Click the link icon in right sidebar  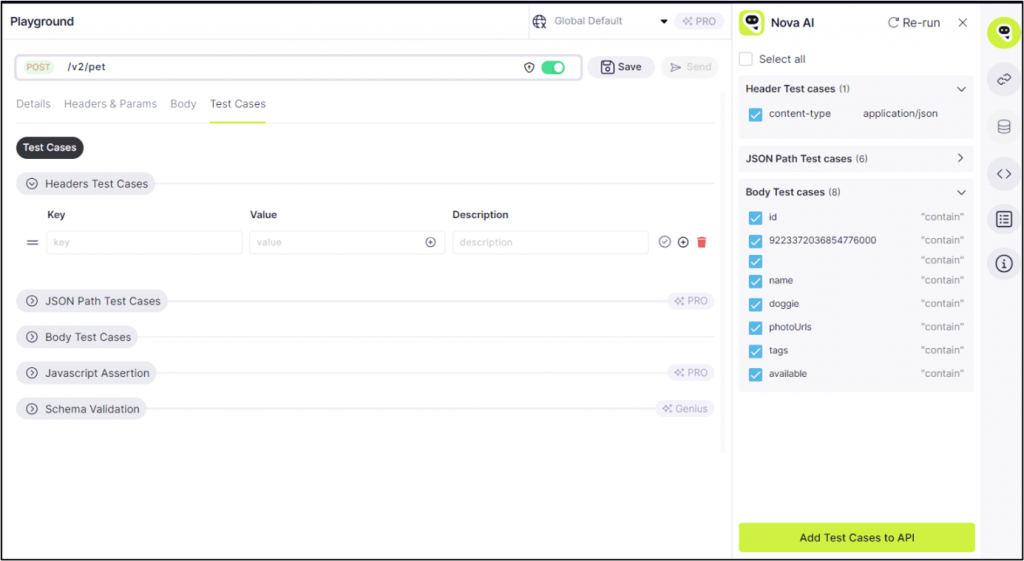[1004, 79]
